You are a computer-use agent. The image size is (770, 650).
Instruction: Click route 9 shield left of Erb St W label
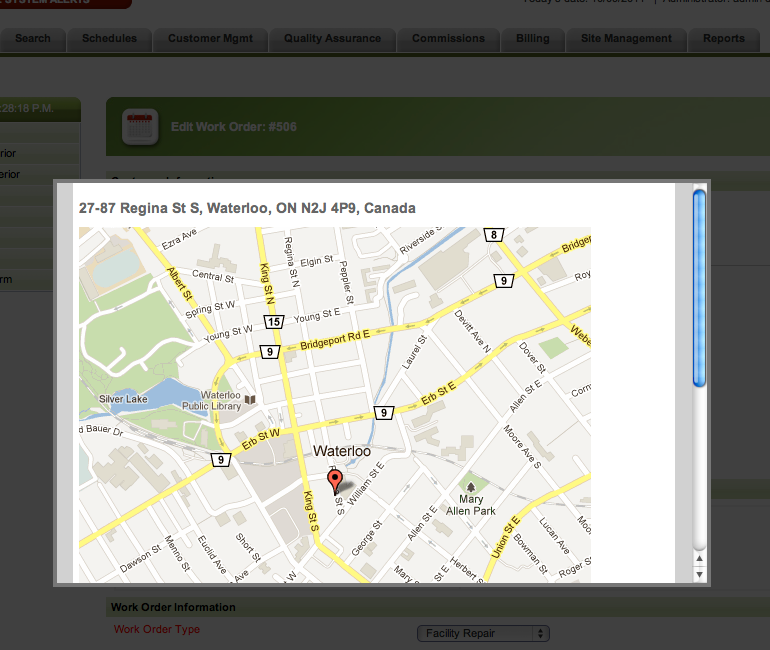click(x=221, y=460)
